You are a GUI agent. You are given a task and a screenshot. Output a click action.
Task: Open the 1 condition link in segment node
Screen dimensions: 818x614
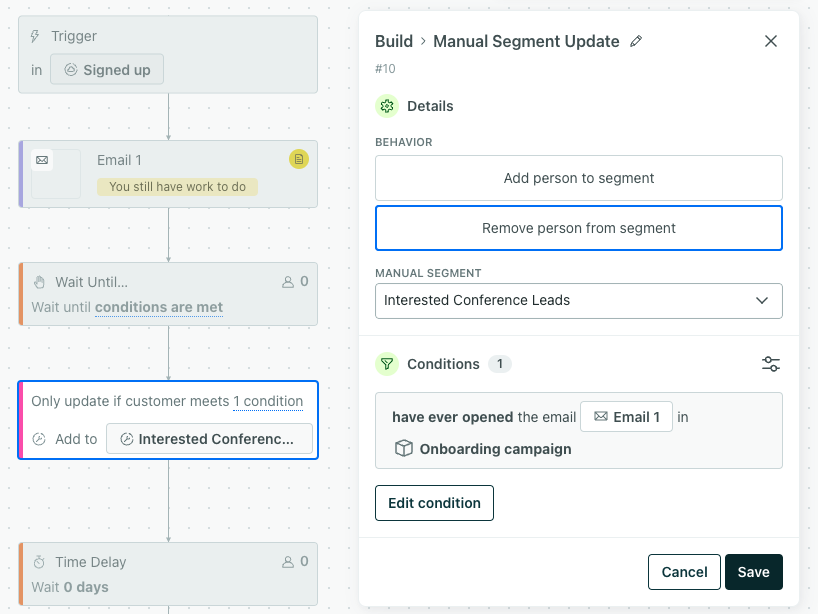click(268, 401)
